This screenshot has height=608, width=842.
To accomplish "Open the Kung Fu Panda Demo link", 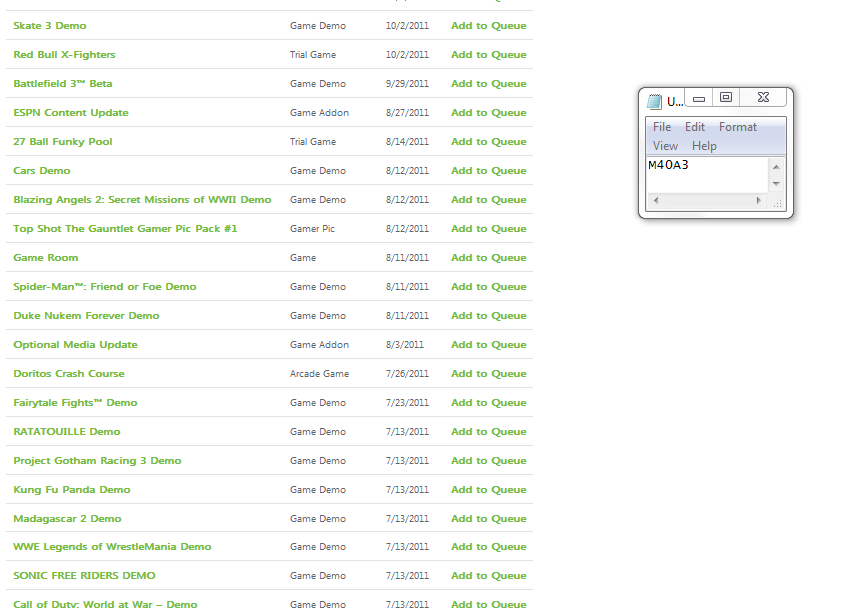I will 71,490.
